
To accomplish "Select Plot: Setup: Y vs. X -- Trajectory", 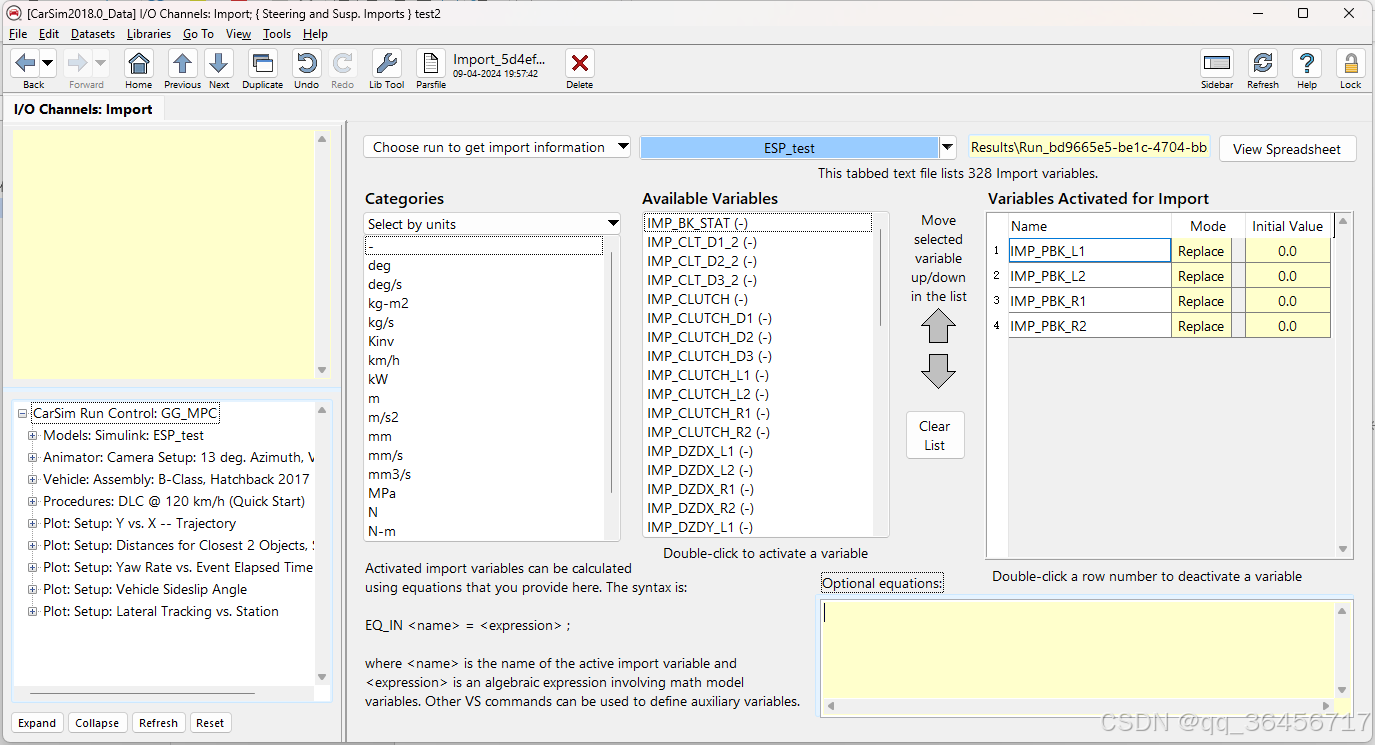I will [x=139, y=523].
